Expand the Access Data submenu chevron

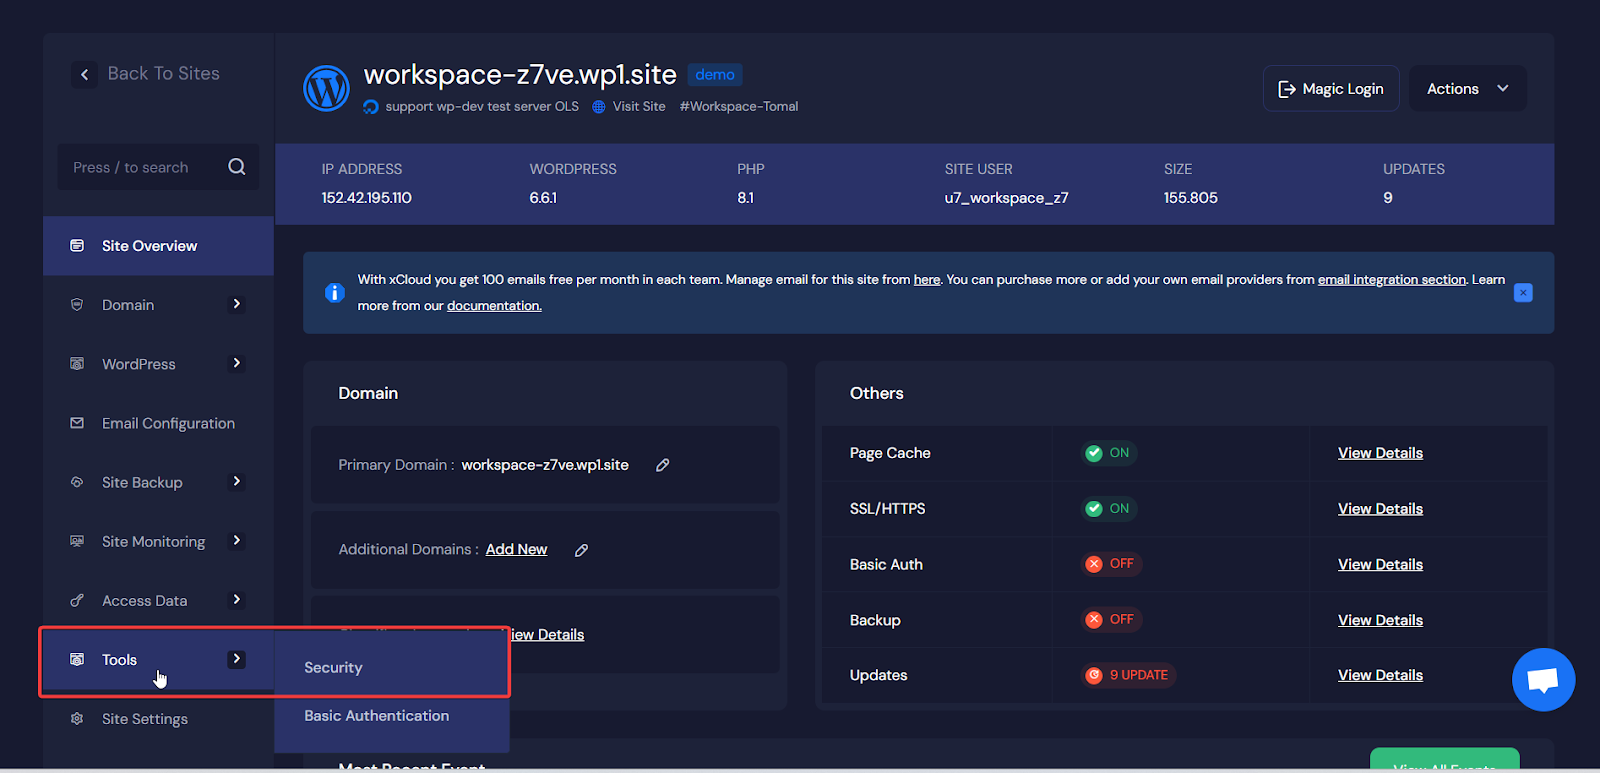(237, 599)
